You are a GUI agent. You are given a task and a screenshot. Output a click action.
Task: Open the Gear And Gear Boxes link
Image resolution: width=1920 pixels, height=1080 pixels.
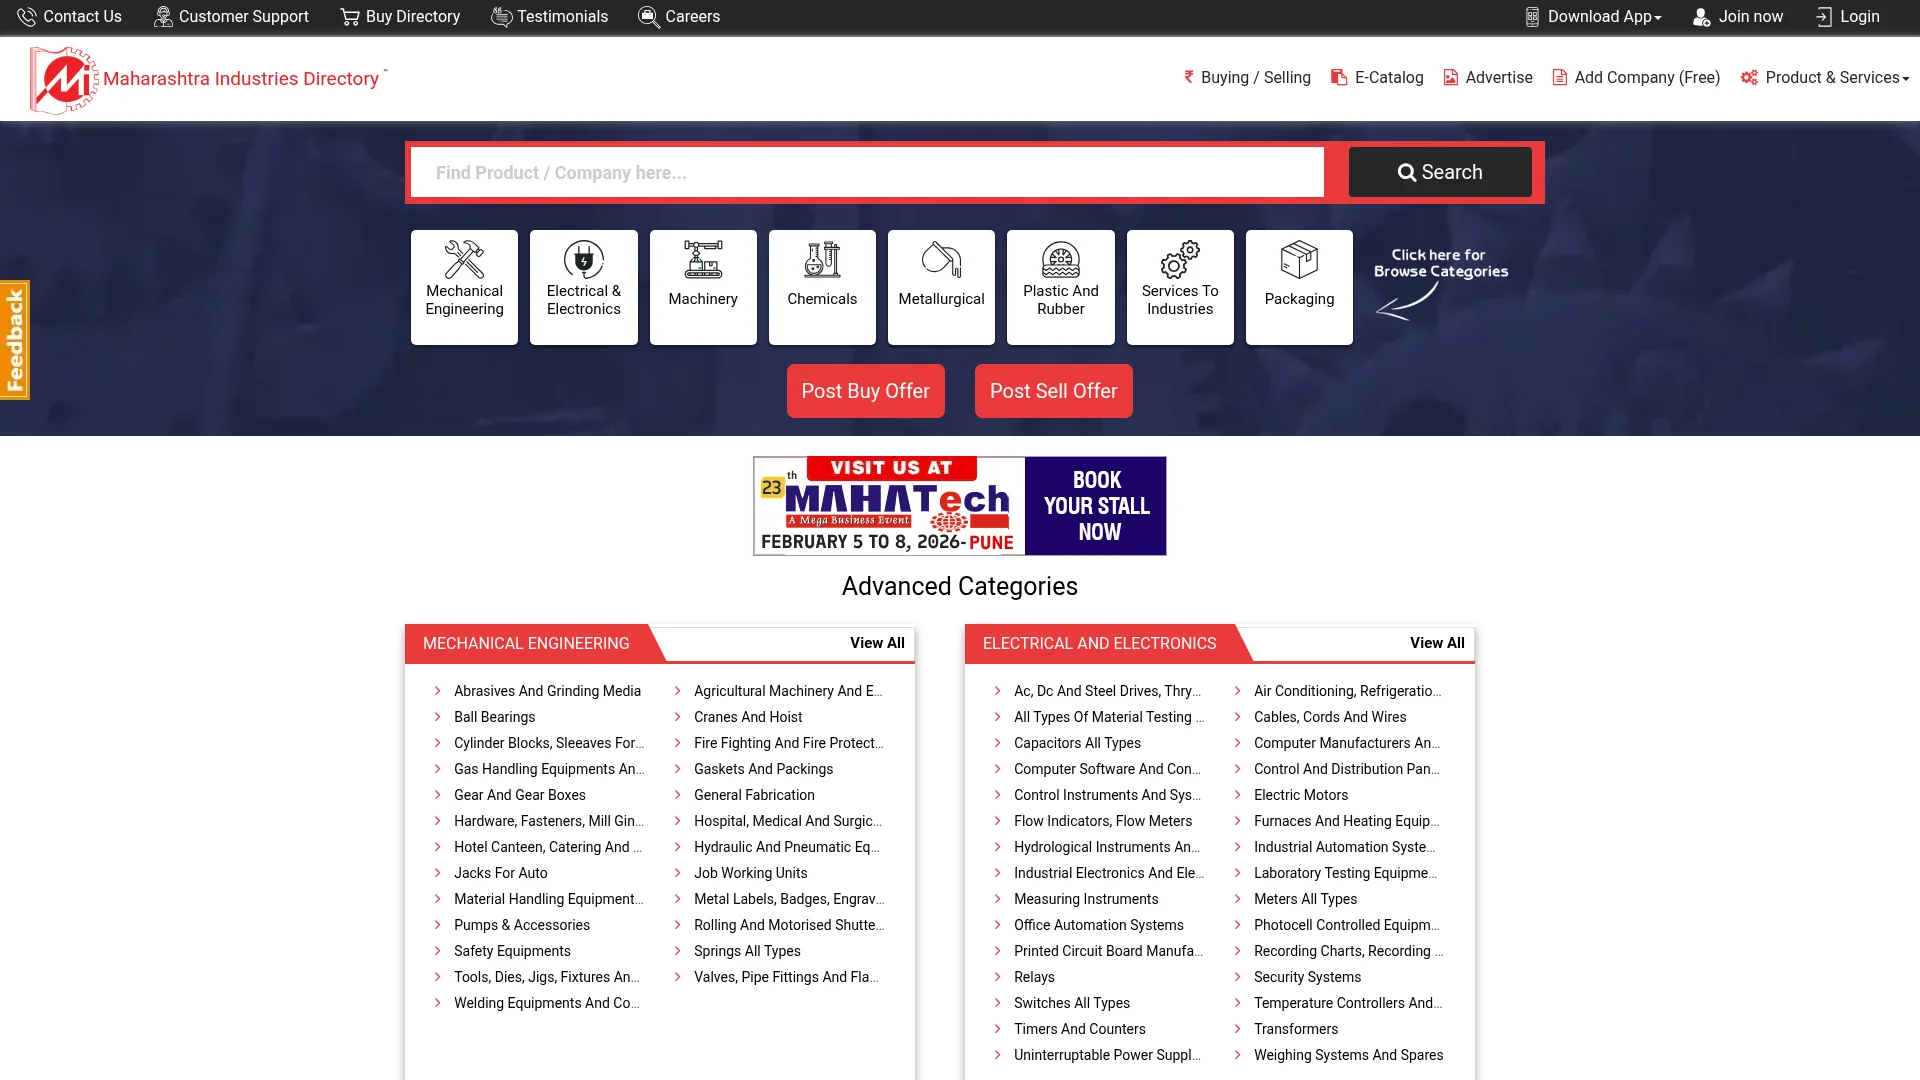(520, 795)
